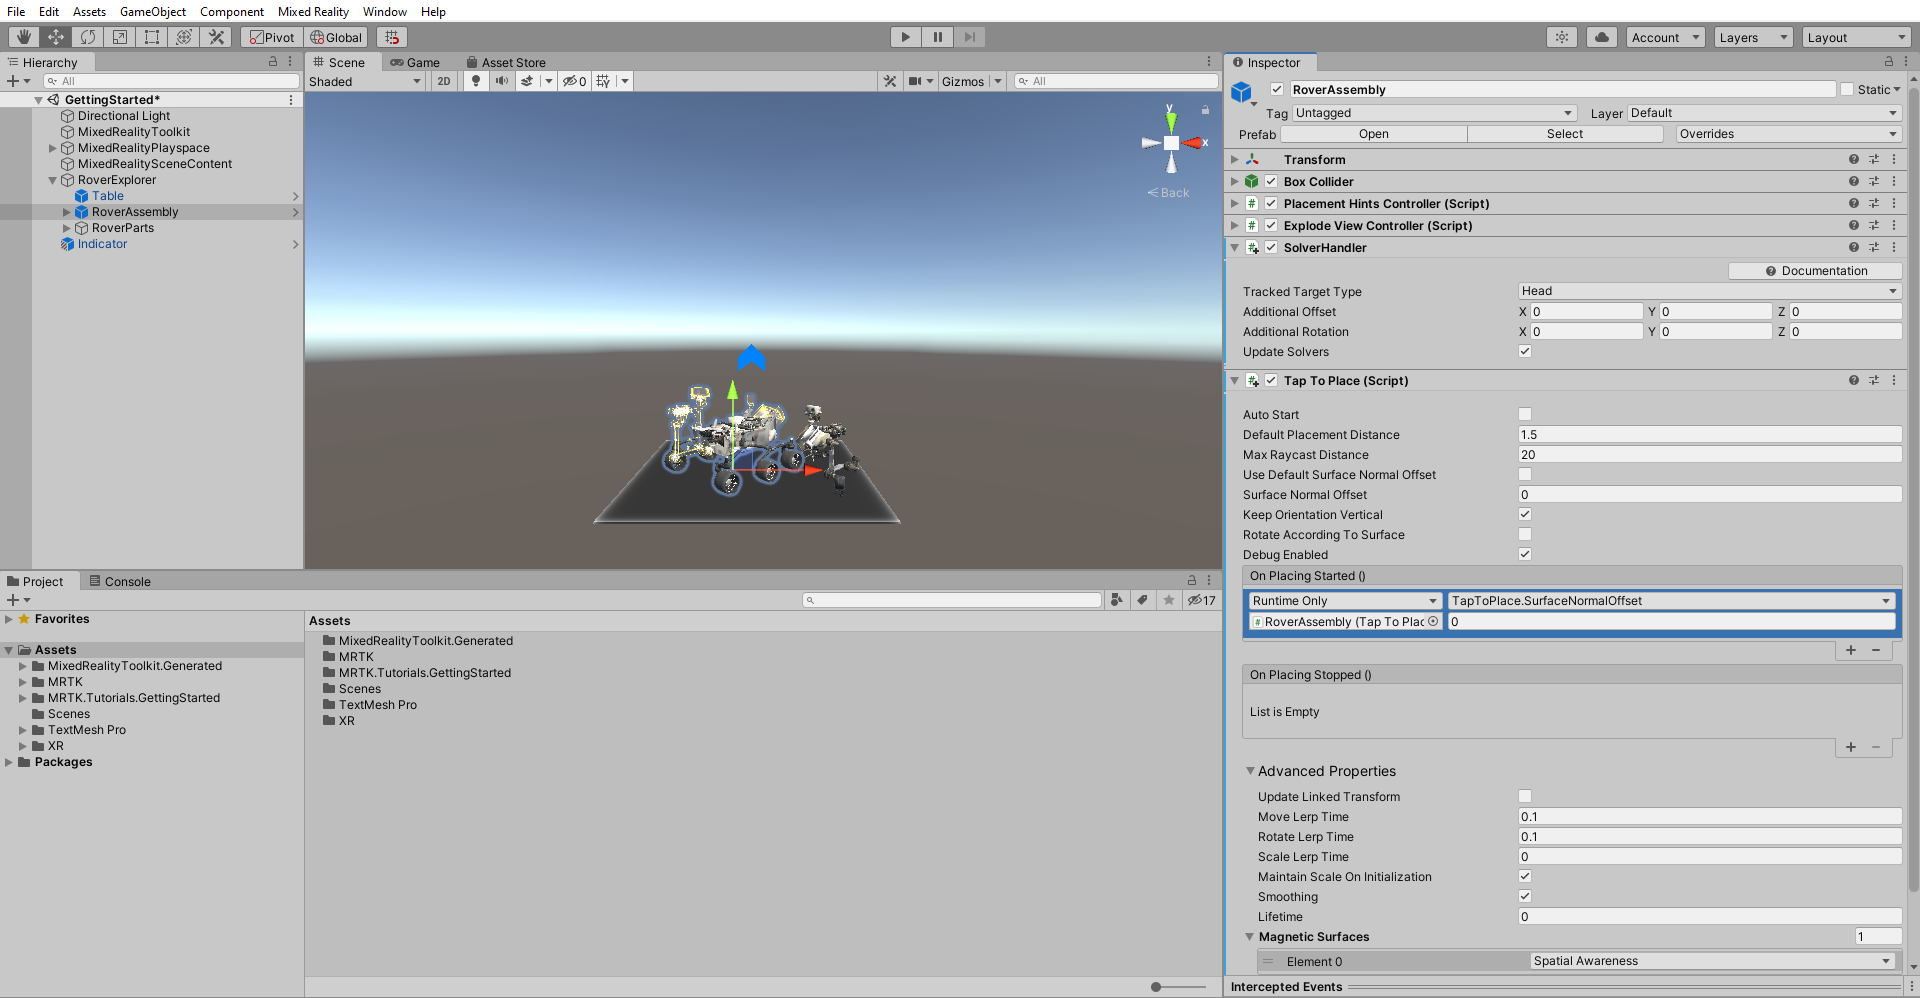
Task: Open the Mixed Reality menu
Action: click(313, 11)
